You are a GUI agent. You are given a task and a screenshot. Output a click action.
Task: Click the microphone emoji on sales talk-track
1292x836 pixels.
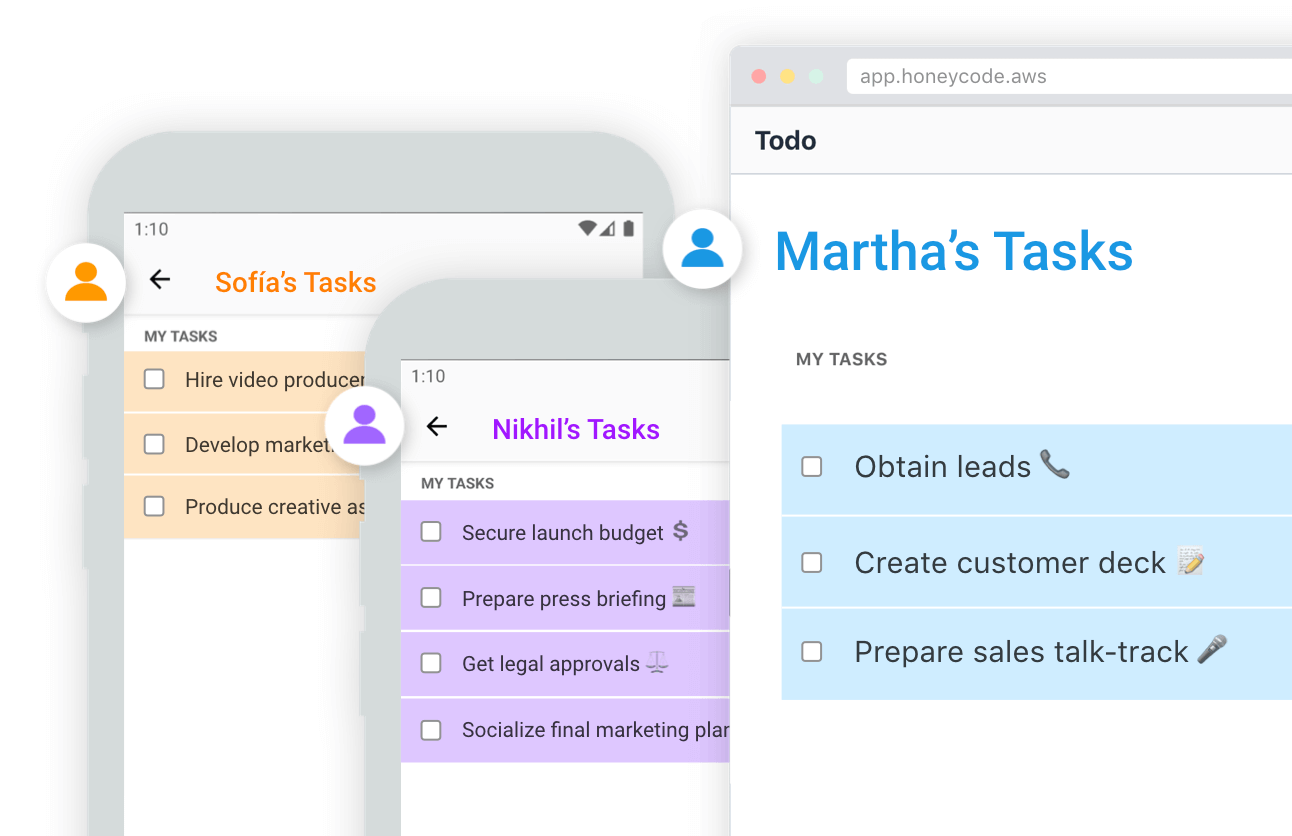[1212, 649]
